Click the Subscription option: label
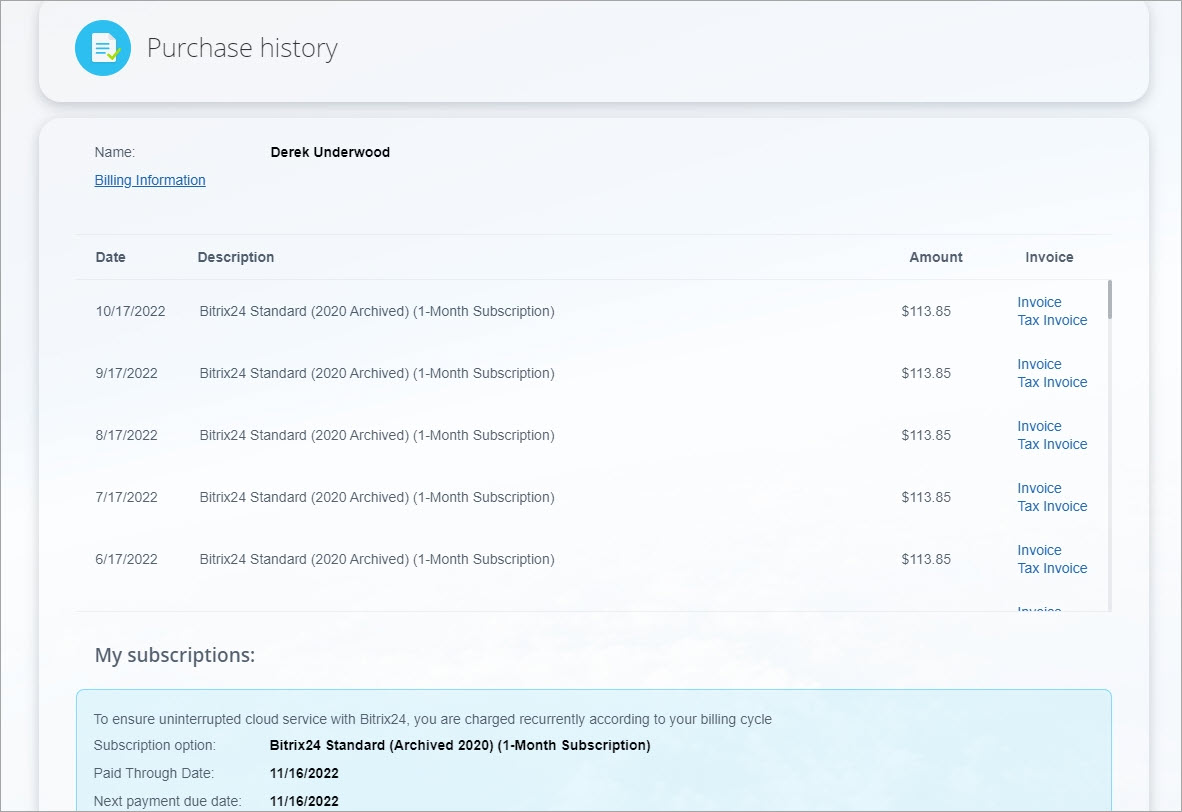The image size is (1182, 812). tap(155, 745)
